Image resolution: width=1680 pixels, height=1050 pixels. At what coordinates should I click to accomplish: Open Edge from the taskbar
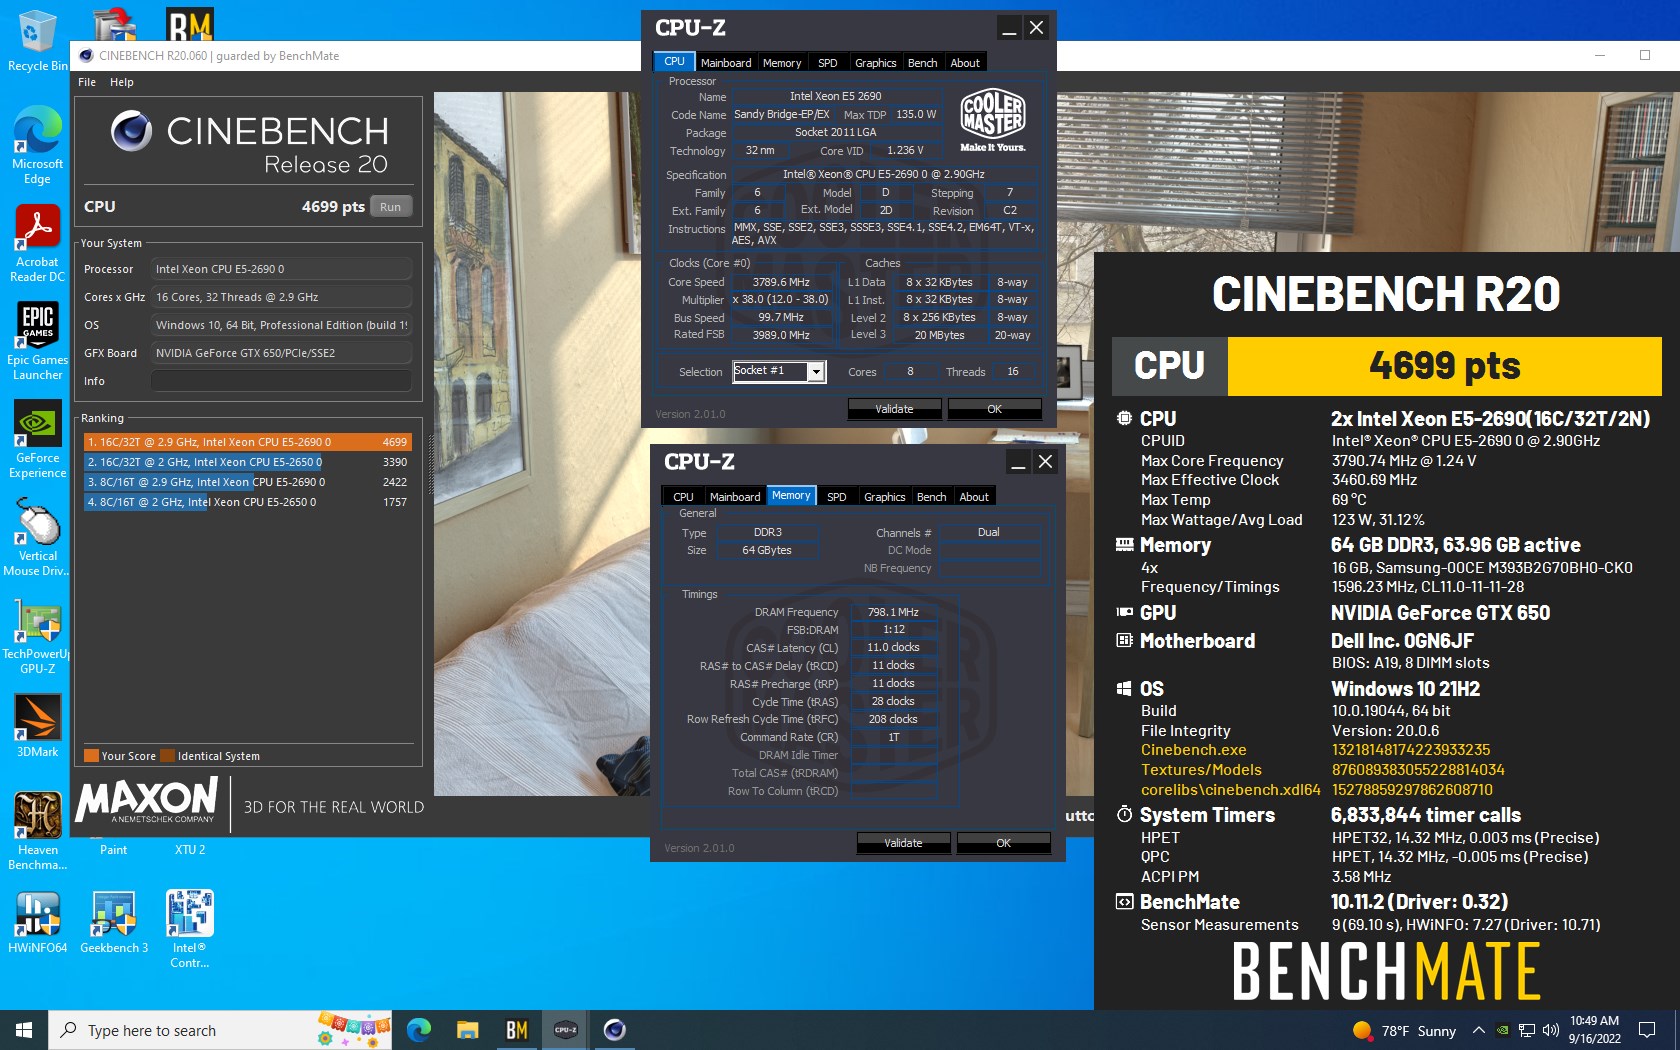[419, 1030]
